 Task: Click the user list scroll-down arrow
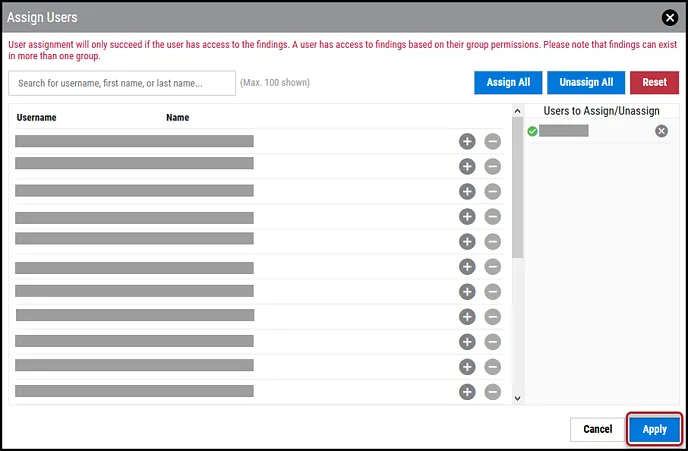517,398
